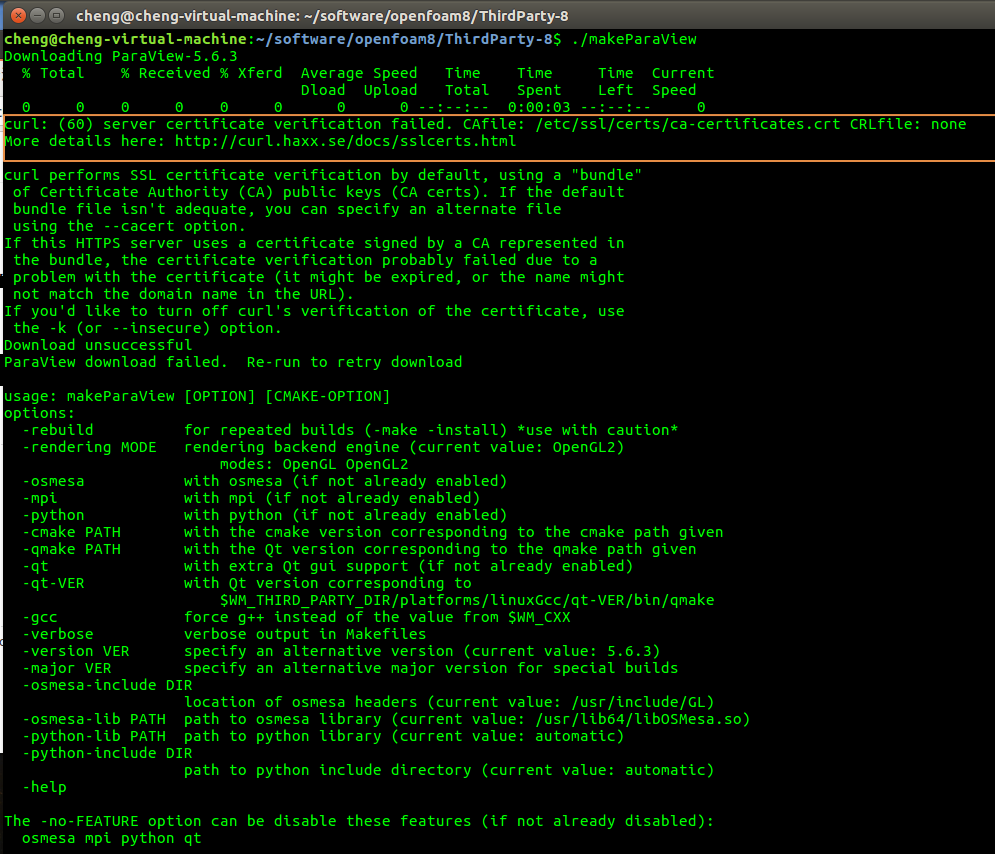
Task: Click the -python-include DIR option
Action: click(x=107, y=754)
